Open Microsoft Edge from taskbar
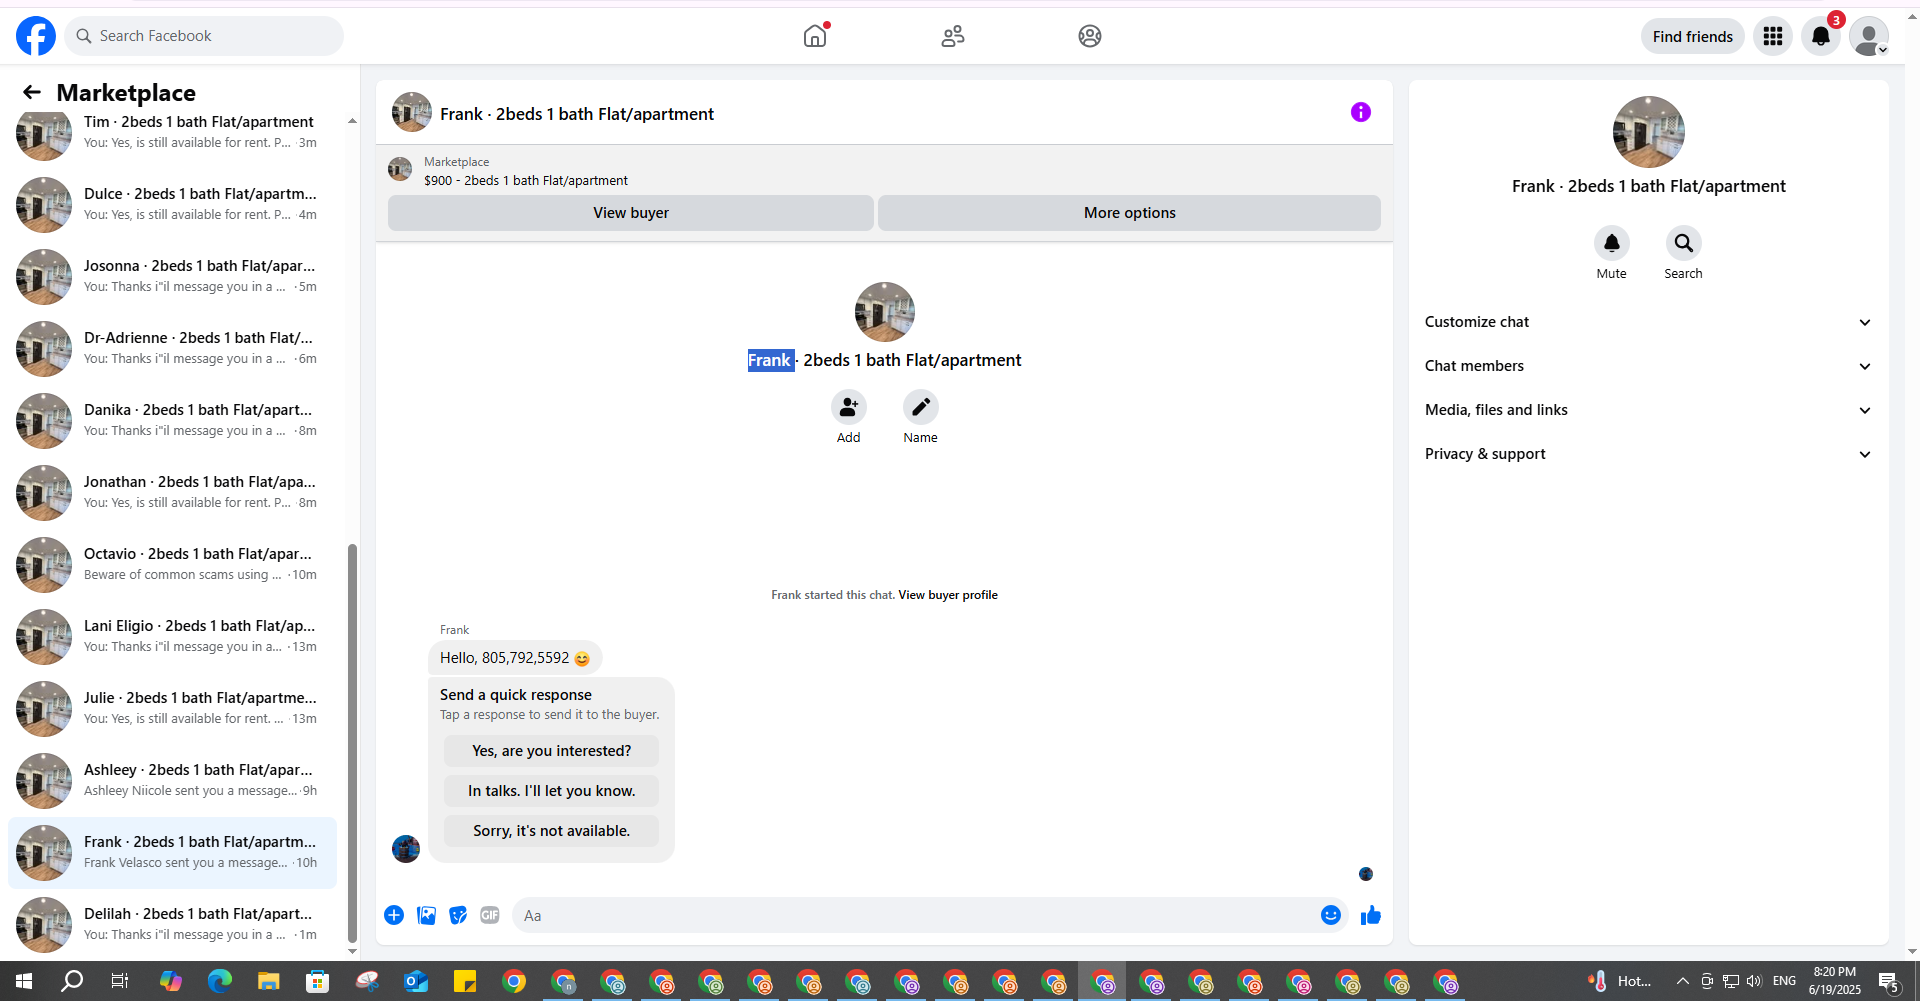Image resolution: width=1920 pixels, height=1001 pixels. (219, 981)
